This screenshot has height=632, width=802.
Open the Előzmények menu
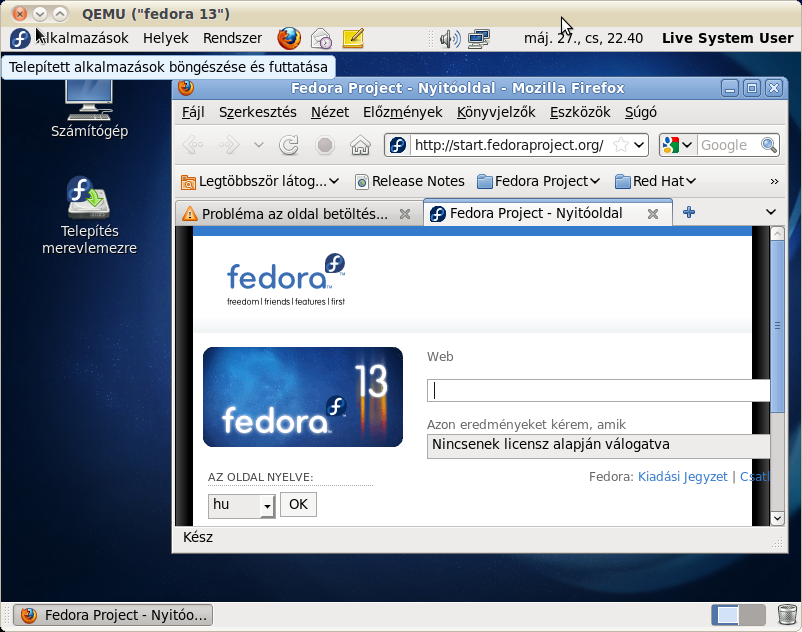403,112
